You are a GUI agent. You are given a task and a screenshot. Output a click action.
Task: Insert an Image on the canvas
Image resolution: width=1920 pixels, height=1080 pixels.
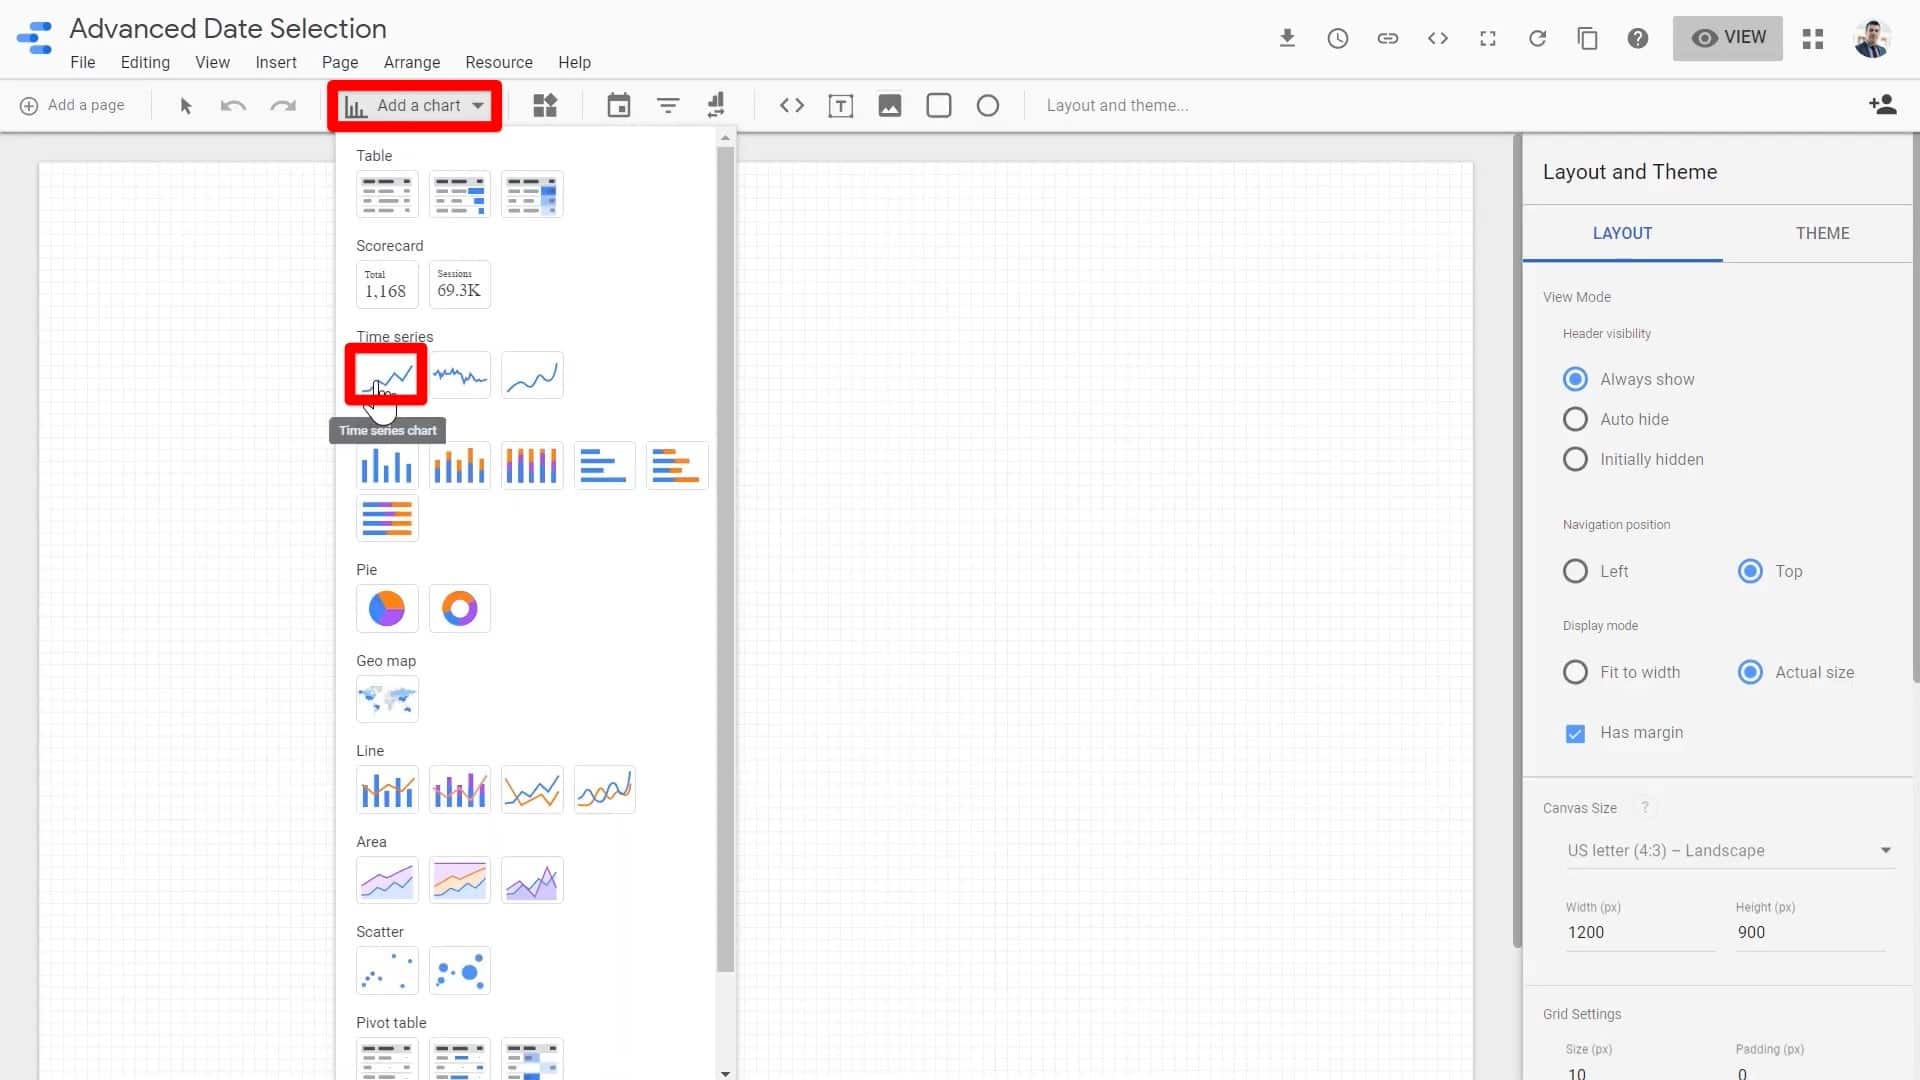(x=890, y=105)
